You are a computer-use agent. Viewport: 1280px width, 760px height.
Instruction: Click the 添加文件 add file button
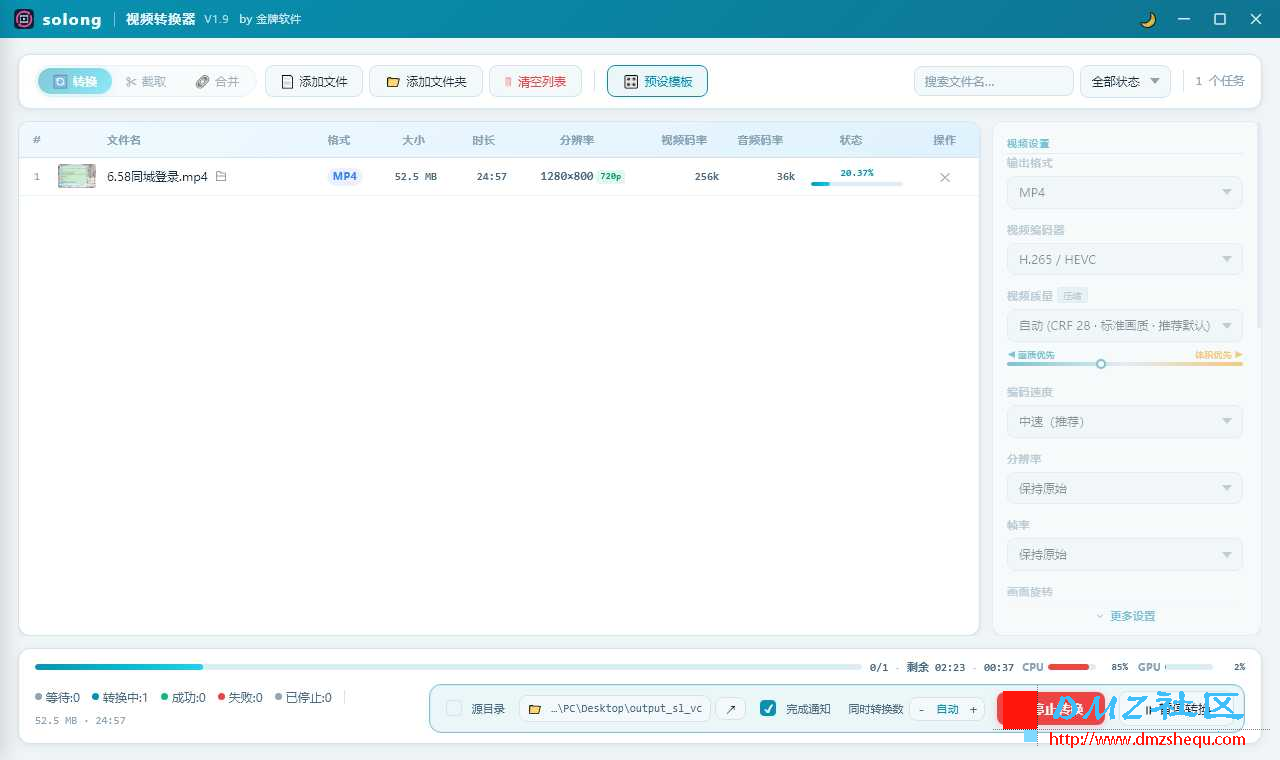pos(313,81)
